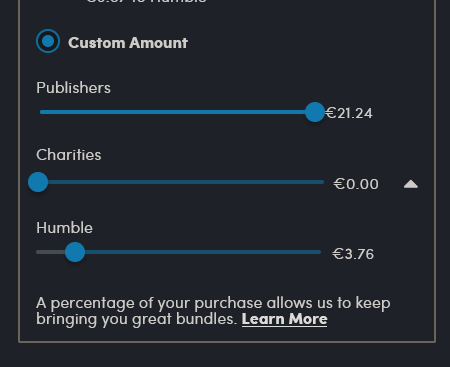
Task: Select the Custom Amount radio button
Action: click(48, 41)
